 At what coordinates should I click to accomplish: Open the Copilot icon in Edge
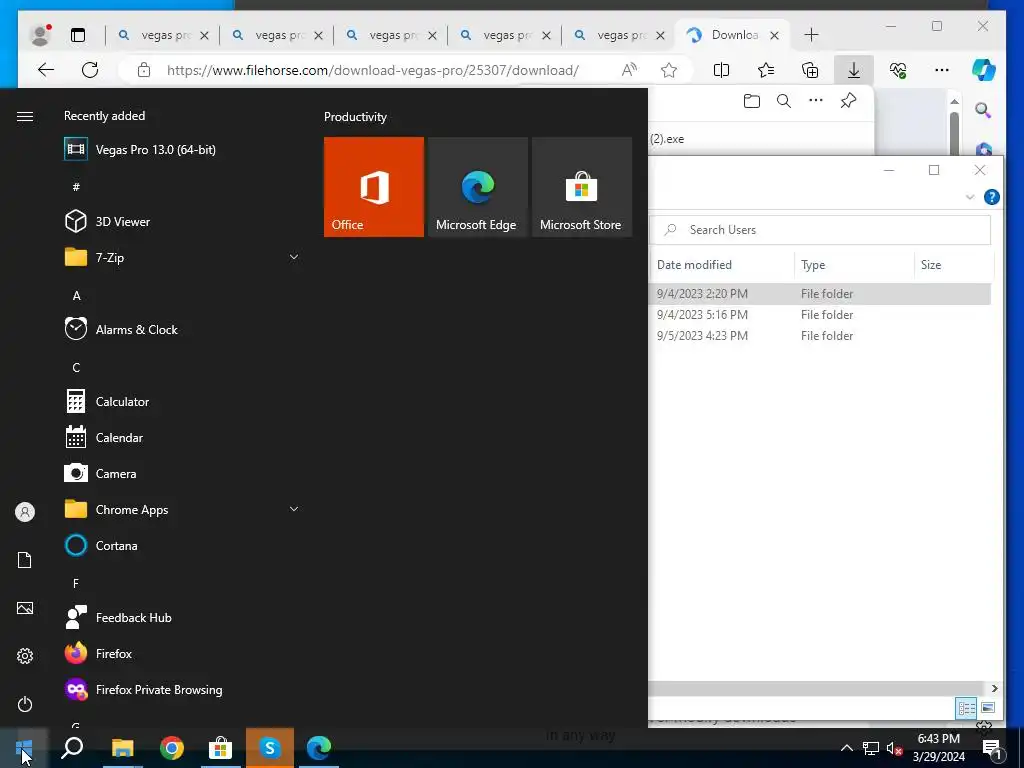[984, 70]
